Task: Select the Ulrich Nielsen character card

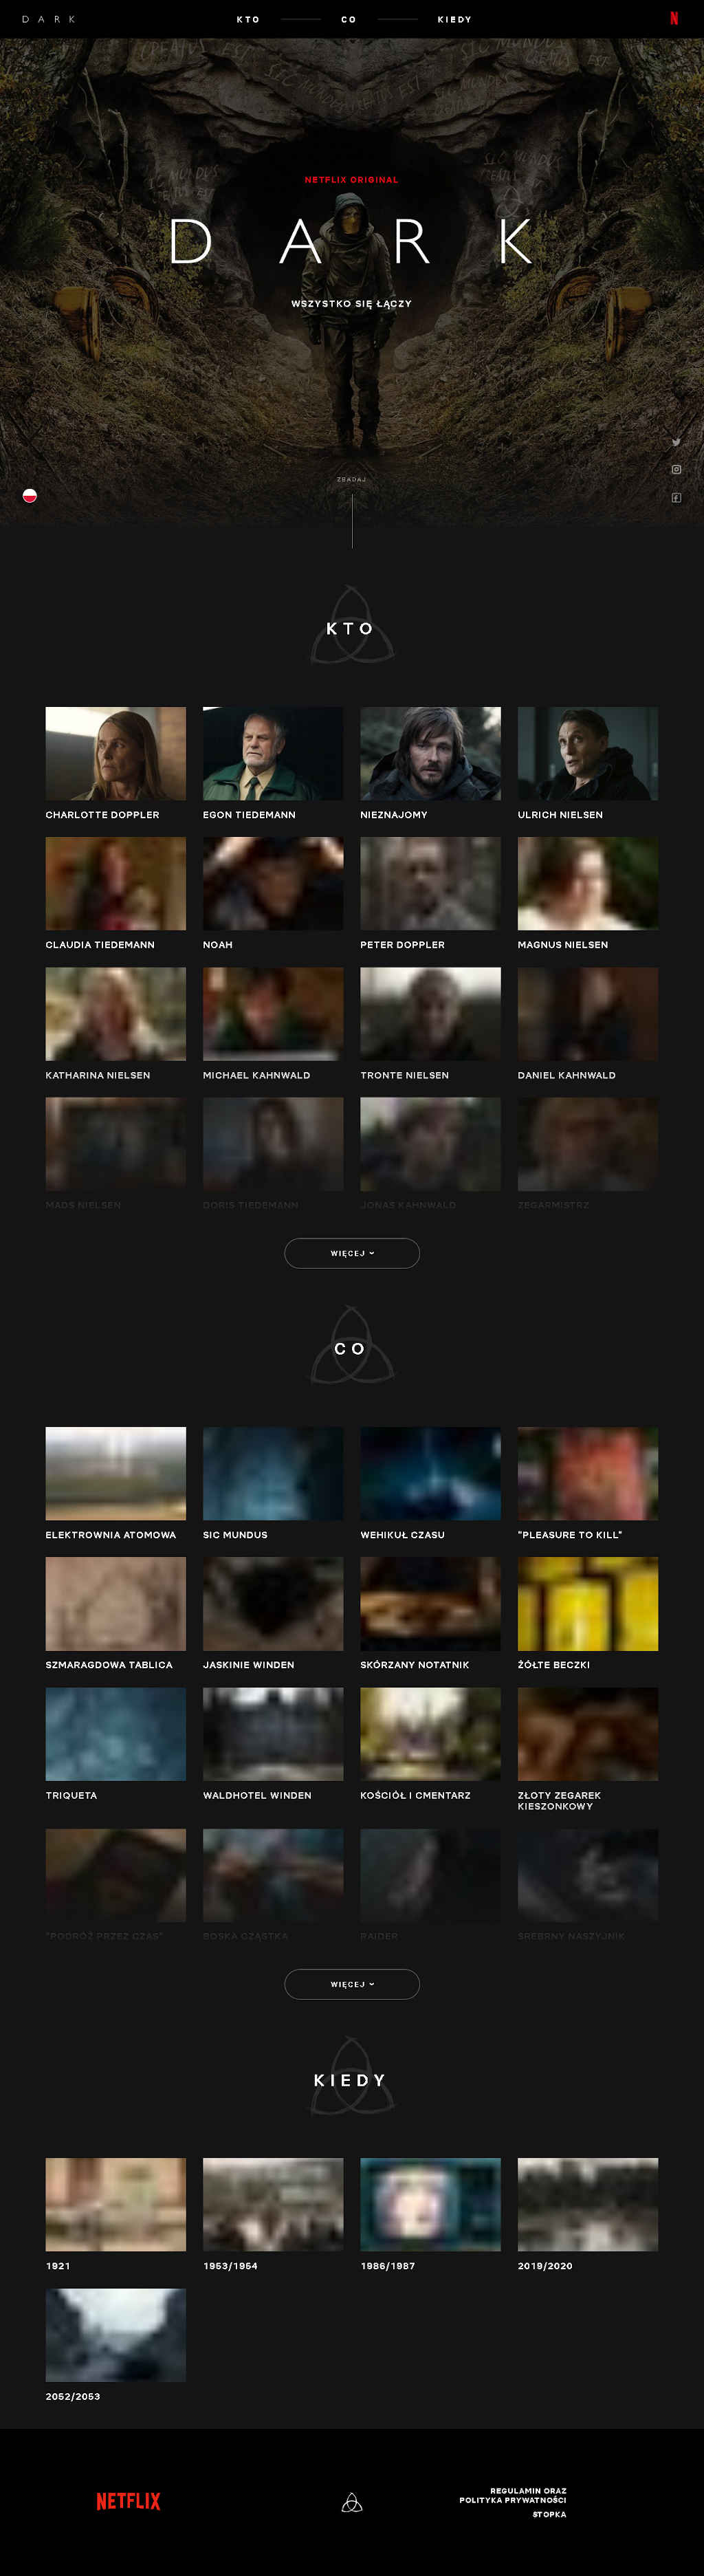Action: pos(587,753)
